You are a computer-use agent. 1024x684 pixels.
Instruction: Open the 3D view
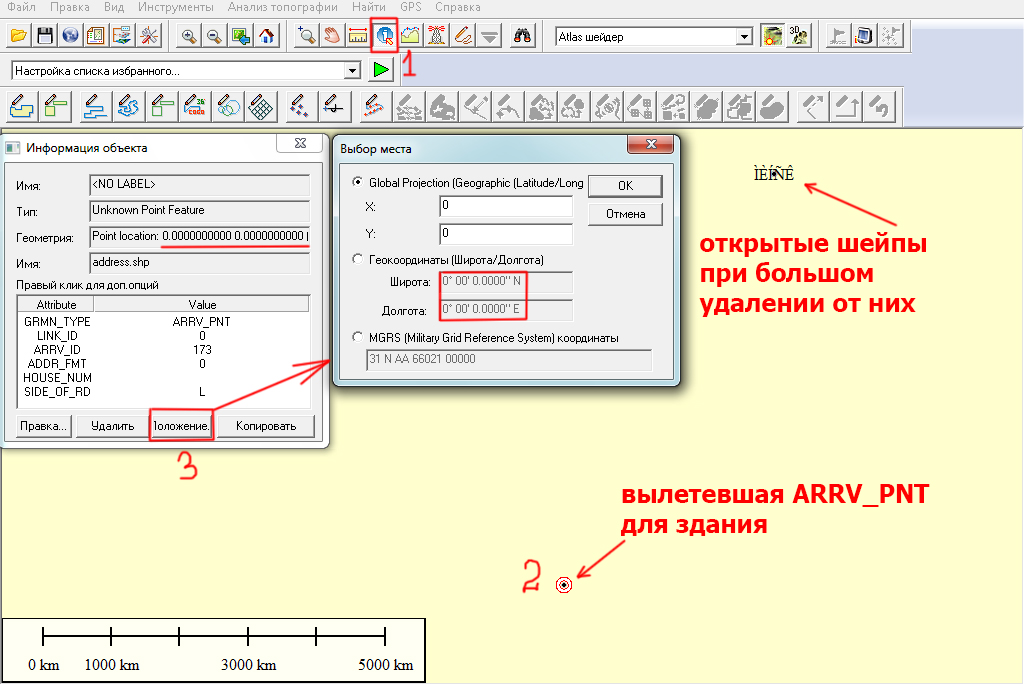(x=798, y=36)
